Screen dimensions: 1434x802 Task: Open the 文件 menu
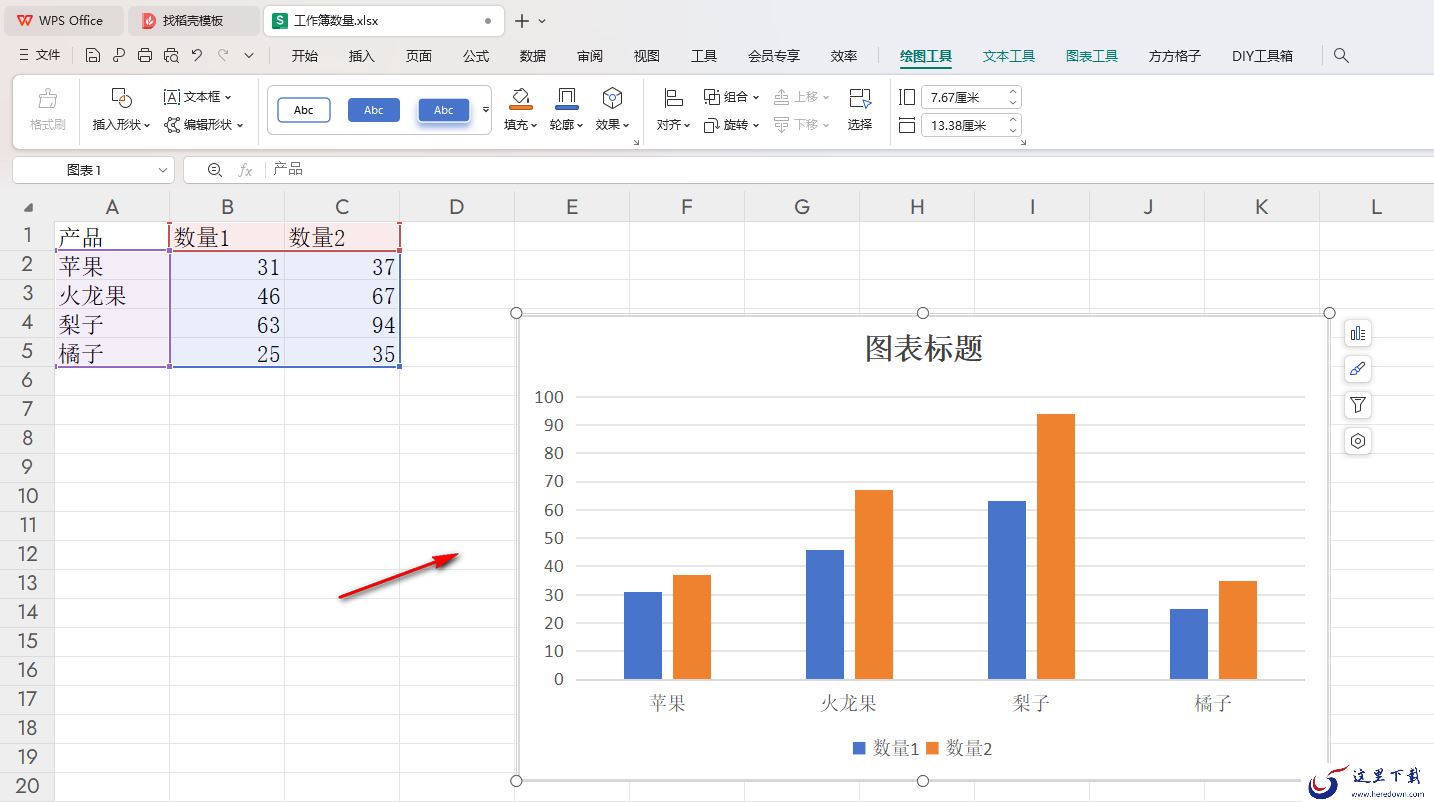39,56
